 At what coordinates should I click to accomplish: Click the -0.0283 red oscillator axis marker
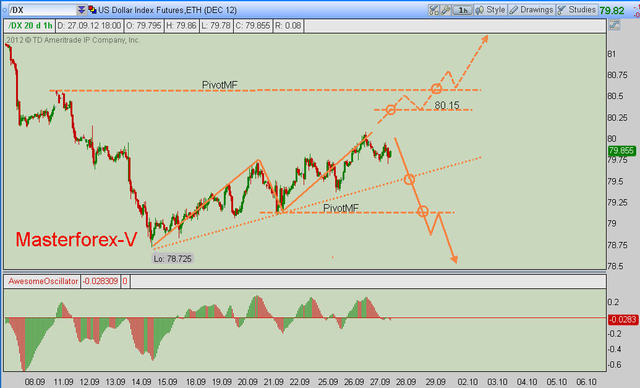coord(623,319)
